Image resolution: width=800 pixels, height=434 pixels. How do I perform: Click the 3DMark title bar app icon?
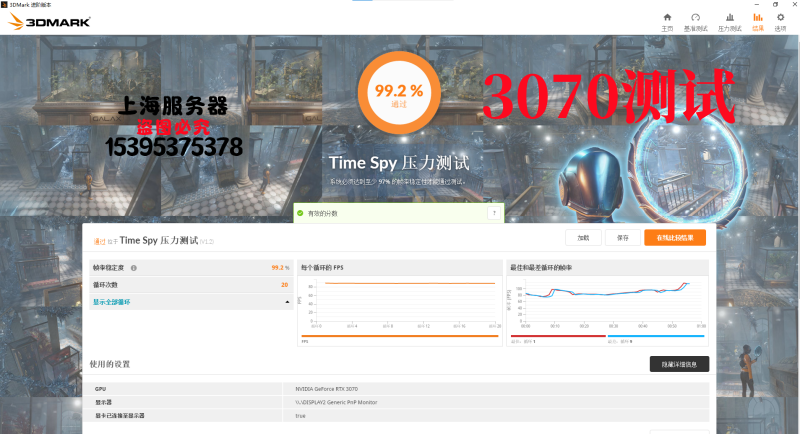point(4,4)
